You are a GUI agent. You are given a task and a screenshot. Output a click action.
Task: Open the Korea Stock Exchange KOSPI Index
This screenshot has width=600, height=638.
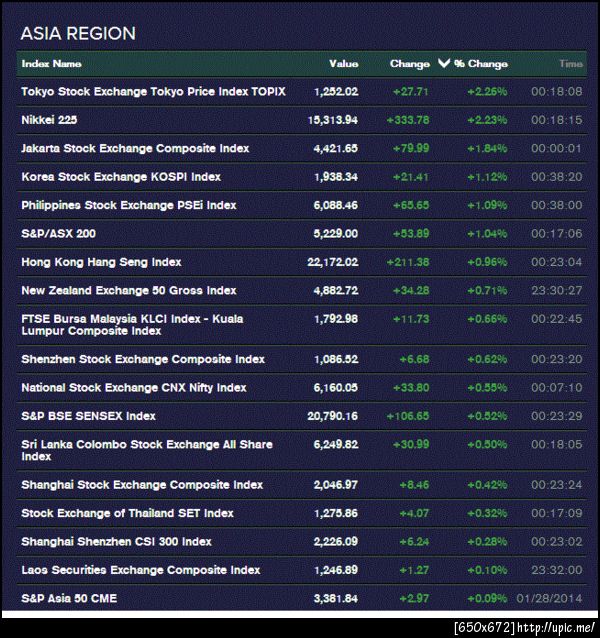[x=121, y=177]
